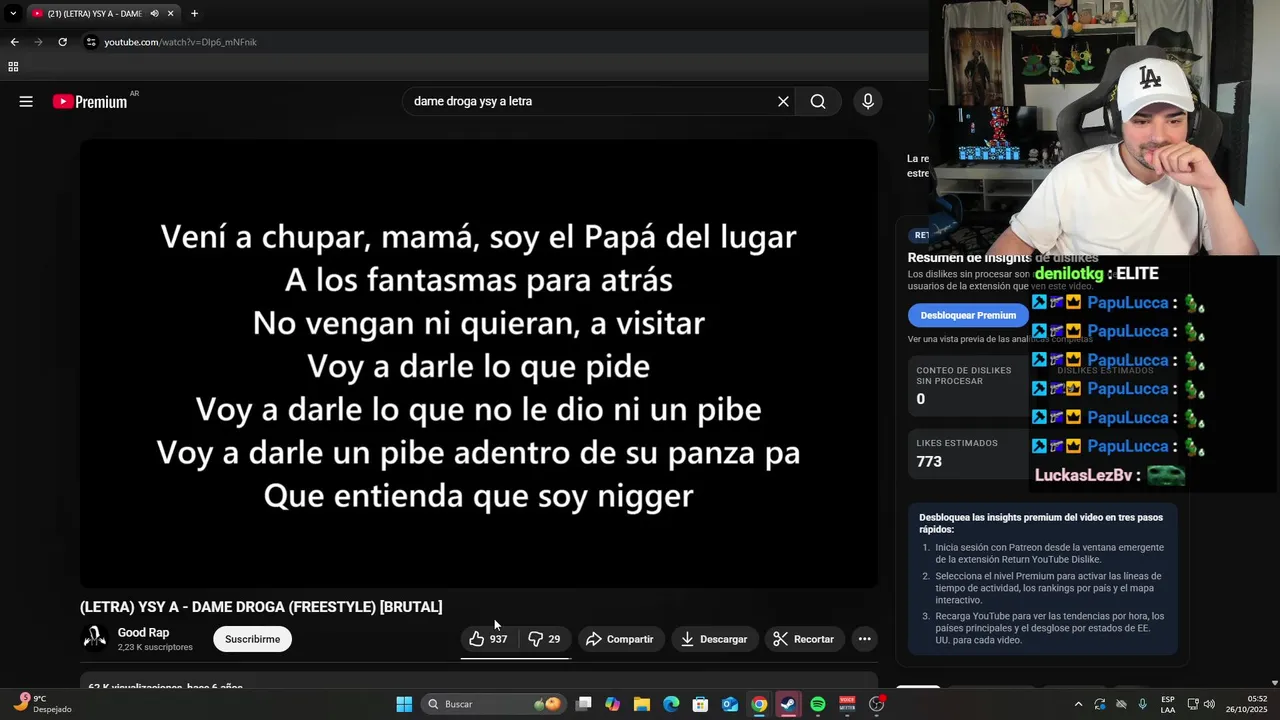Click the Recortar clip button

point(804,639)
